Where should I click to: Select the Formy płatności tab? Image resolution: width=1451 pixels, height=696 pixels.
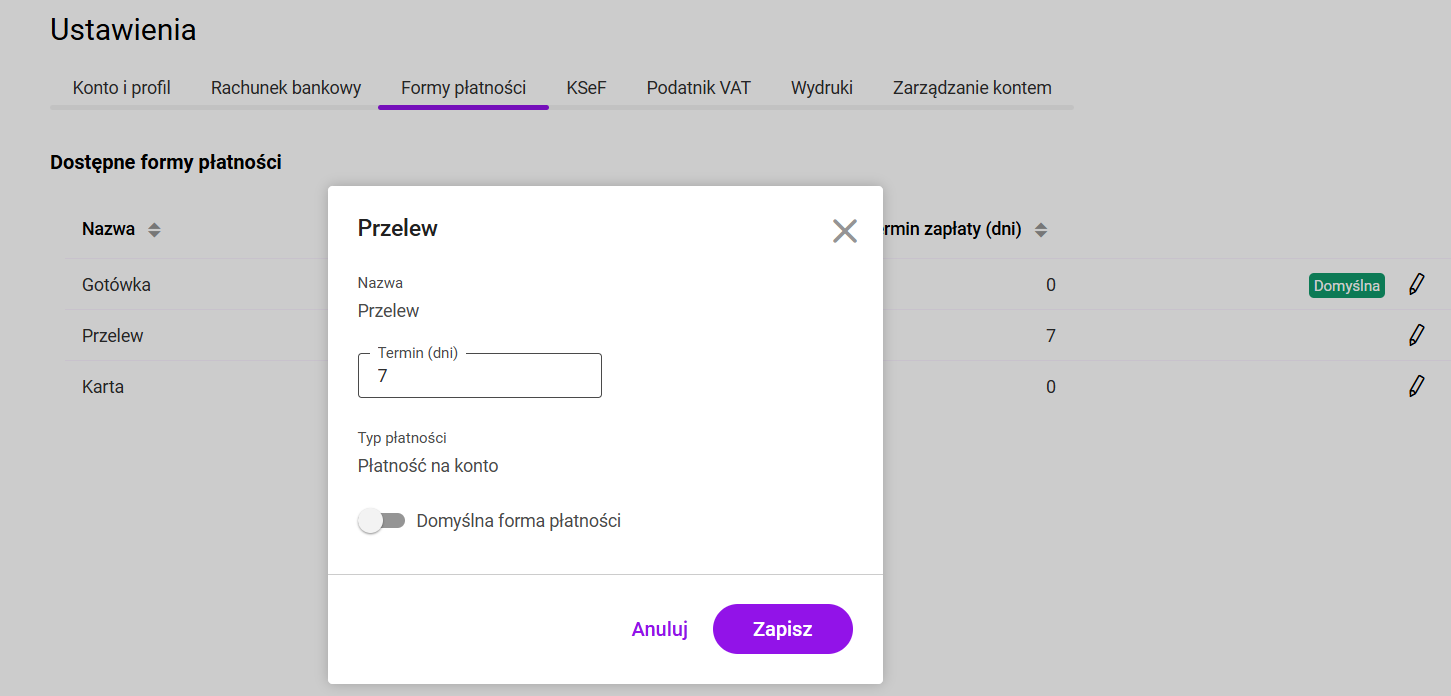(463, 88)
